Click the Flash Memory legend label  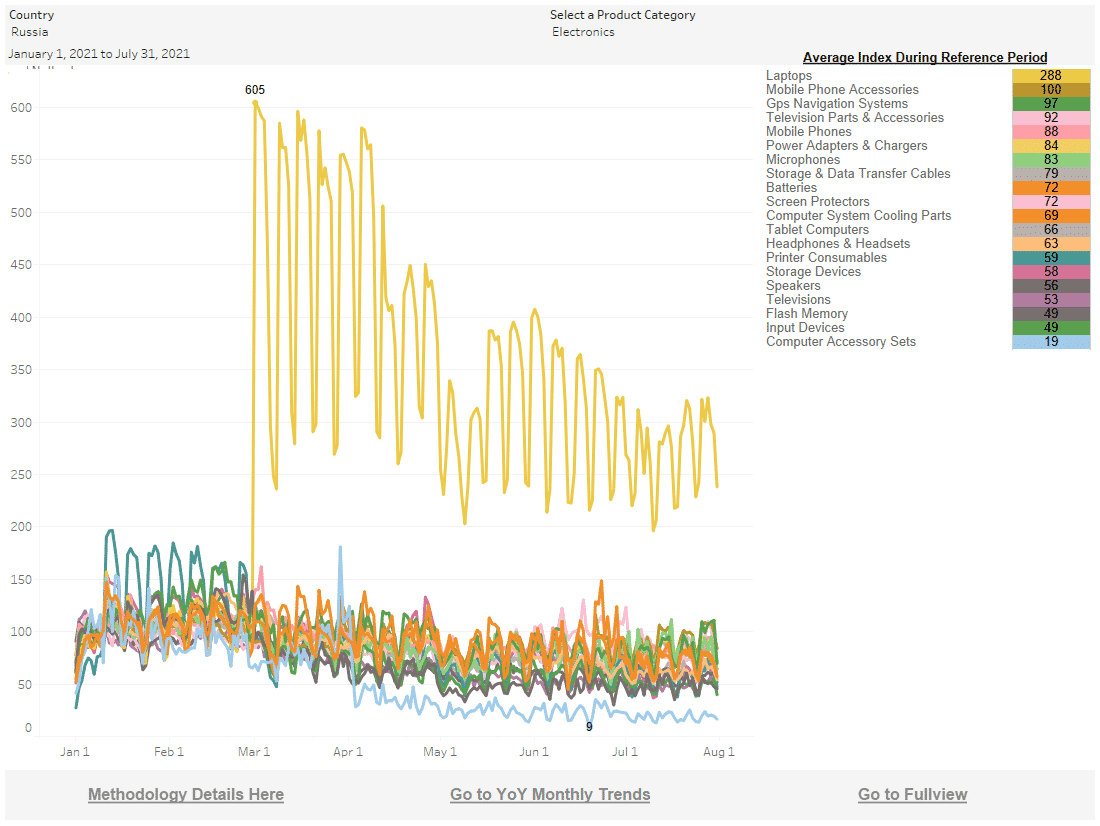pos(809,314)
